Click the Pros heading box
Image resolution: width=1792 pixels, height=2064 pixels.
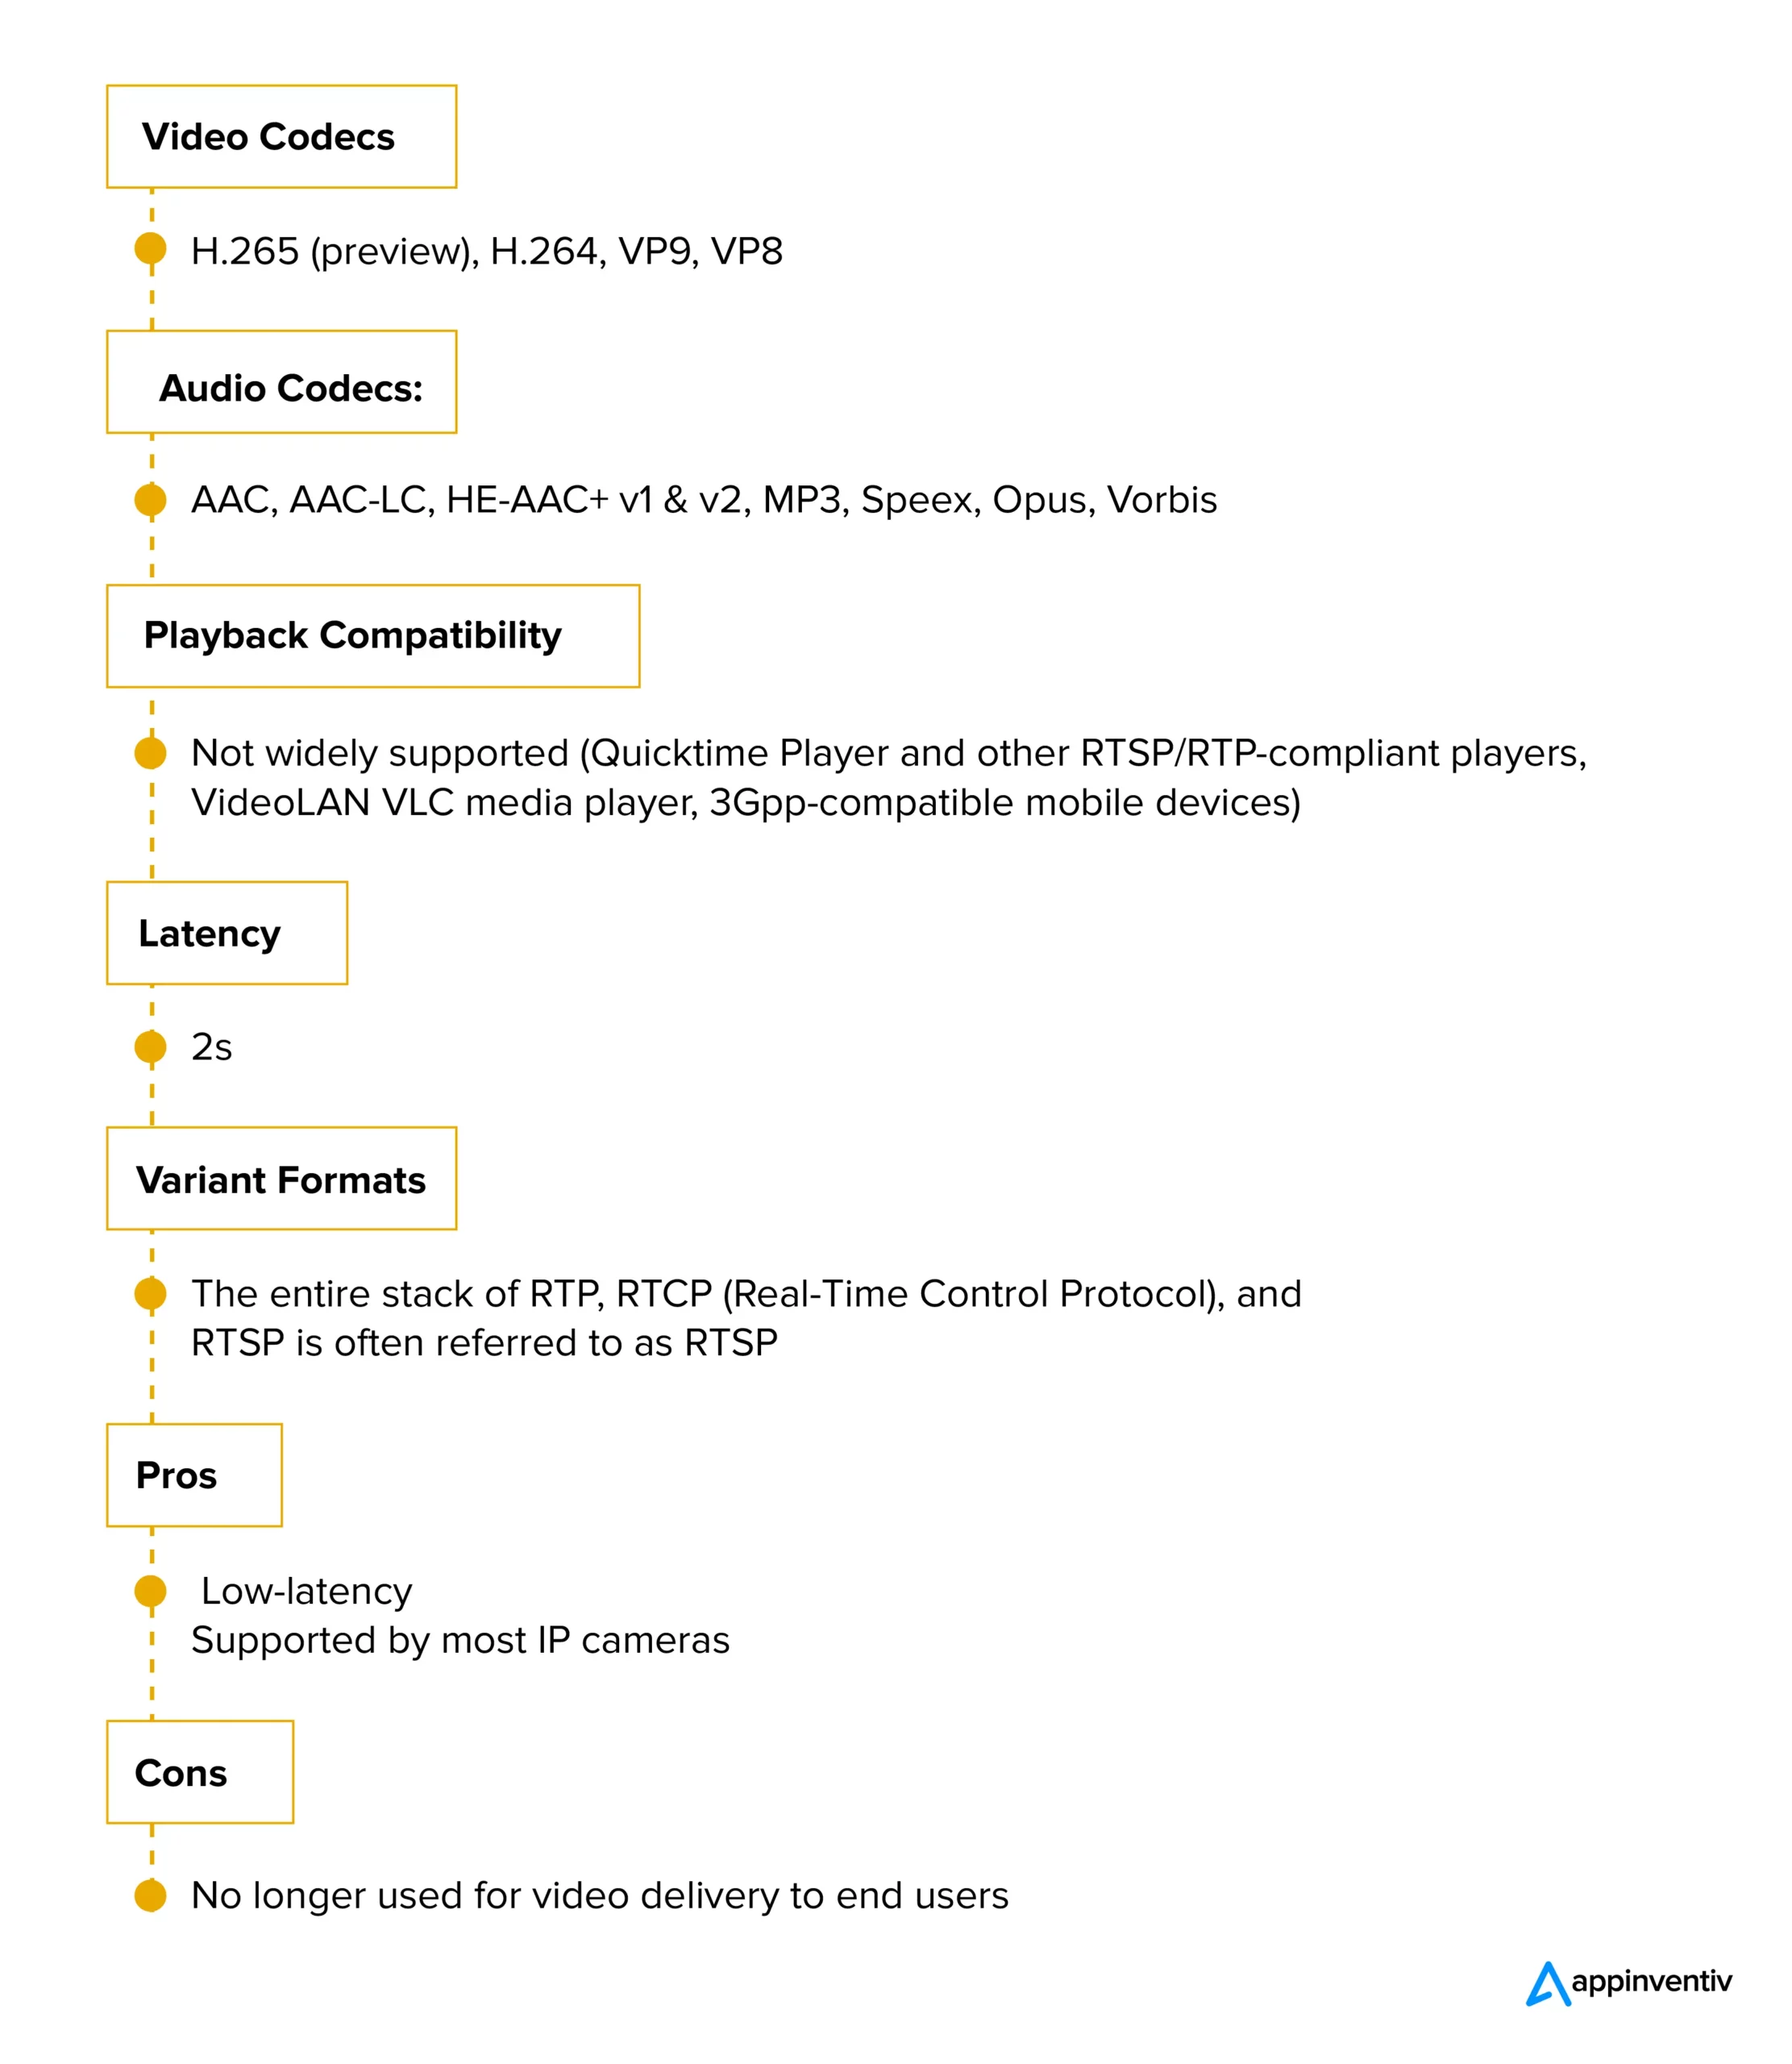[194, 1475]
